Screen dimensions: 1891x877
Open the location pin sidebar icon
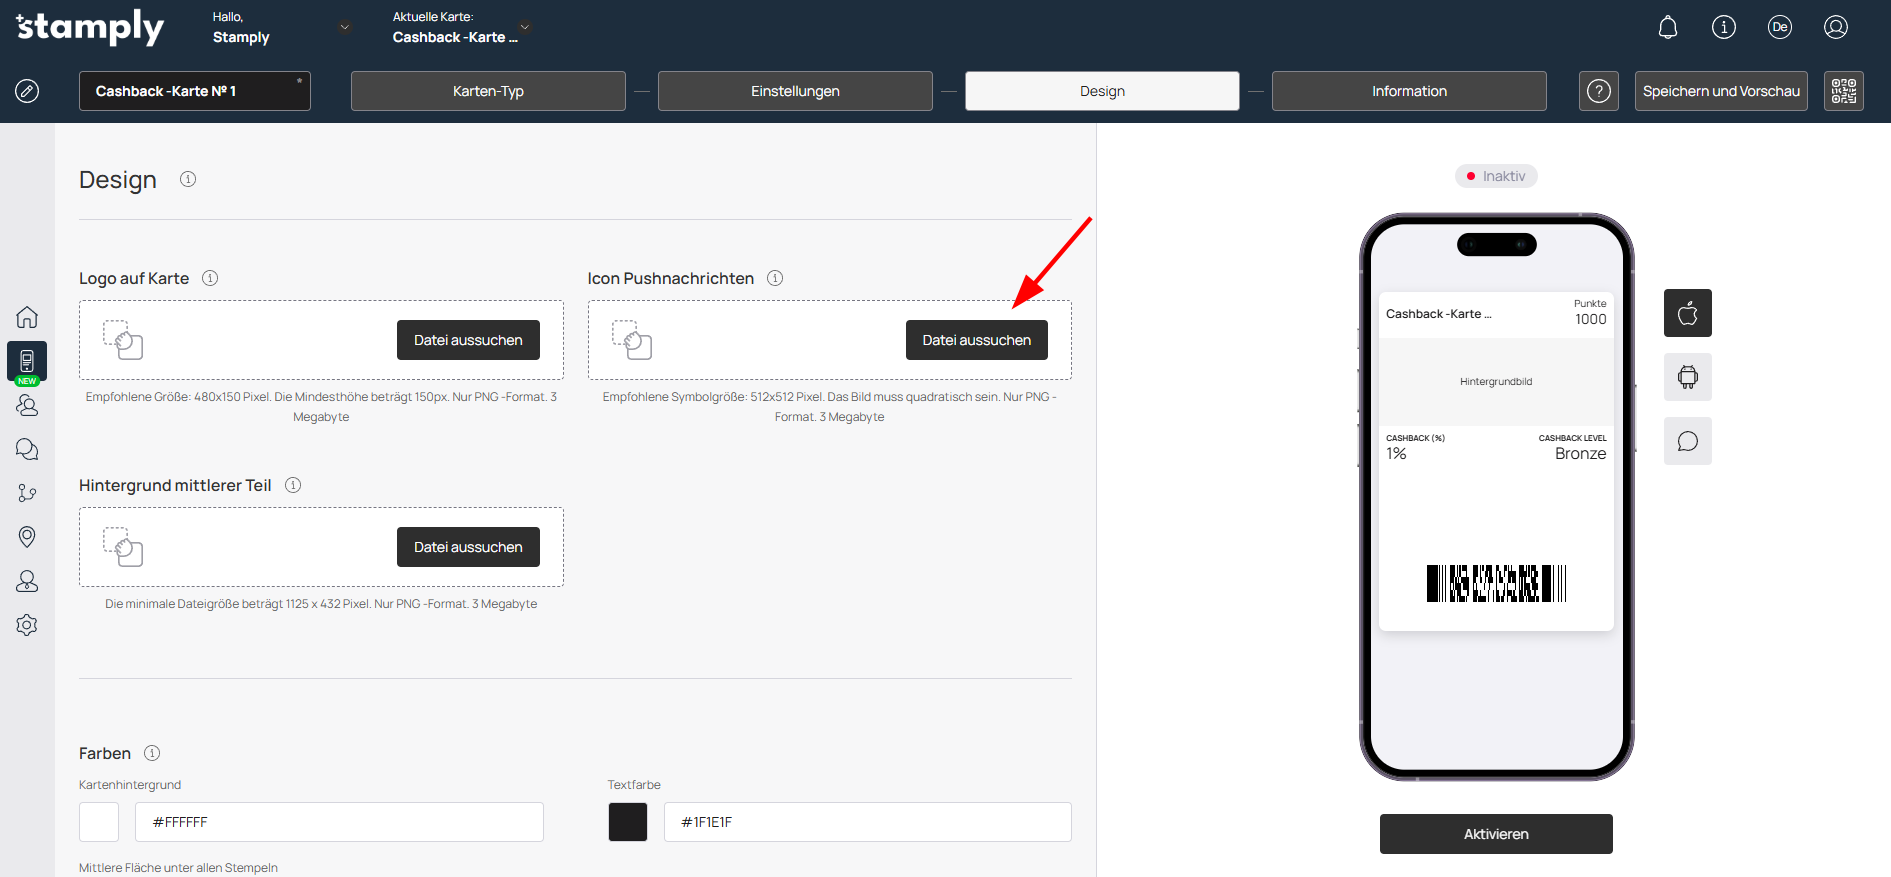coord(27,537)
